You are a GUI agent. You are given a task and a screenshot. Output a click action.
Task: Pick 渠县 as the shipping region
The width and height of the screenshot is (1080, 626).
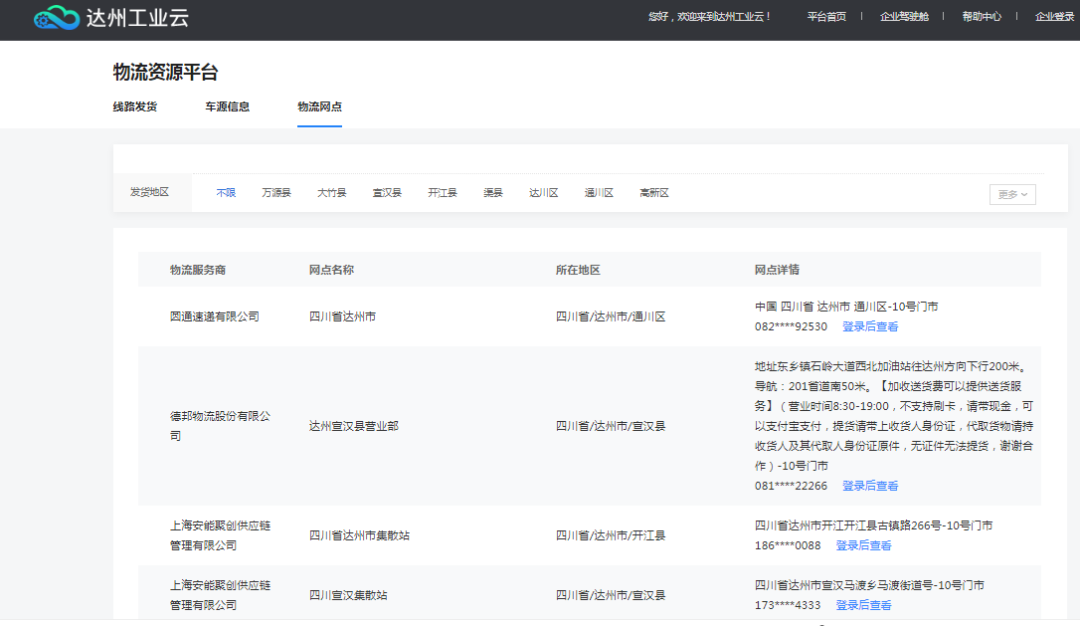(x=493, y=193)
